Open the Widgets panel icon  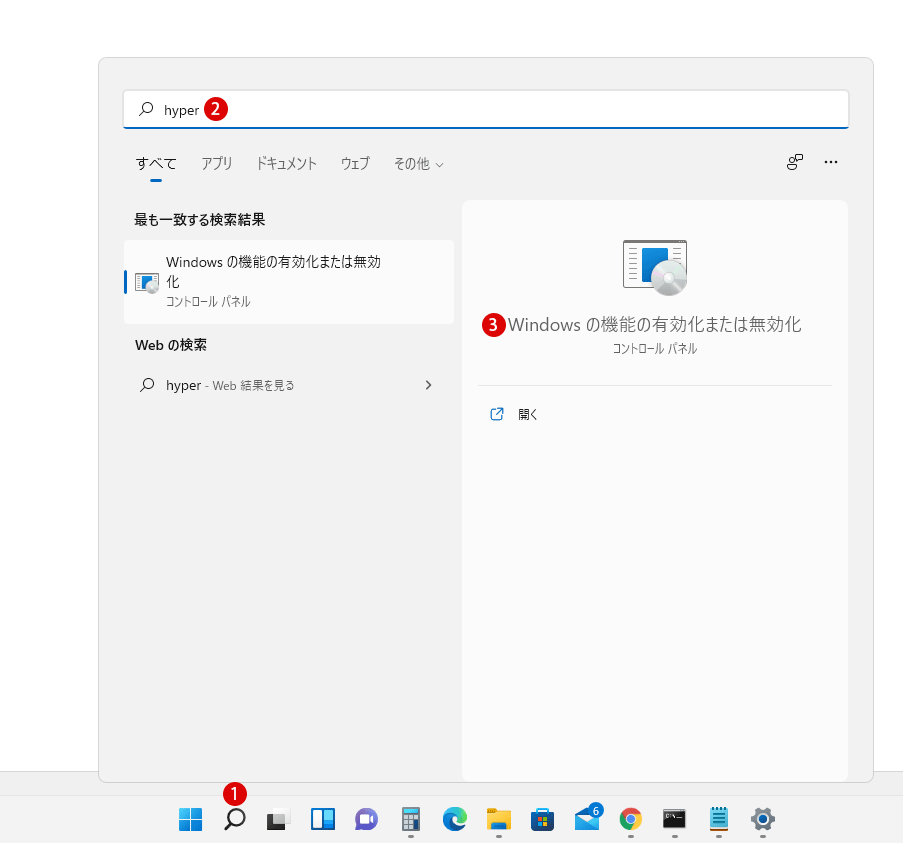coord(322,819)
